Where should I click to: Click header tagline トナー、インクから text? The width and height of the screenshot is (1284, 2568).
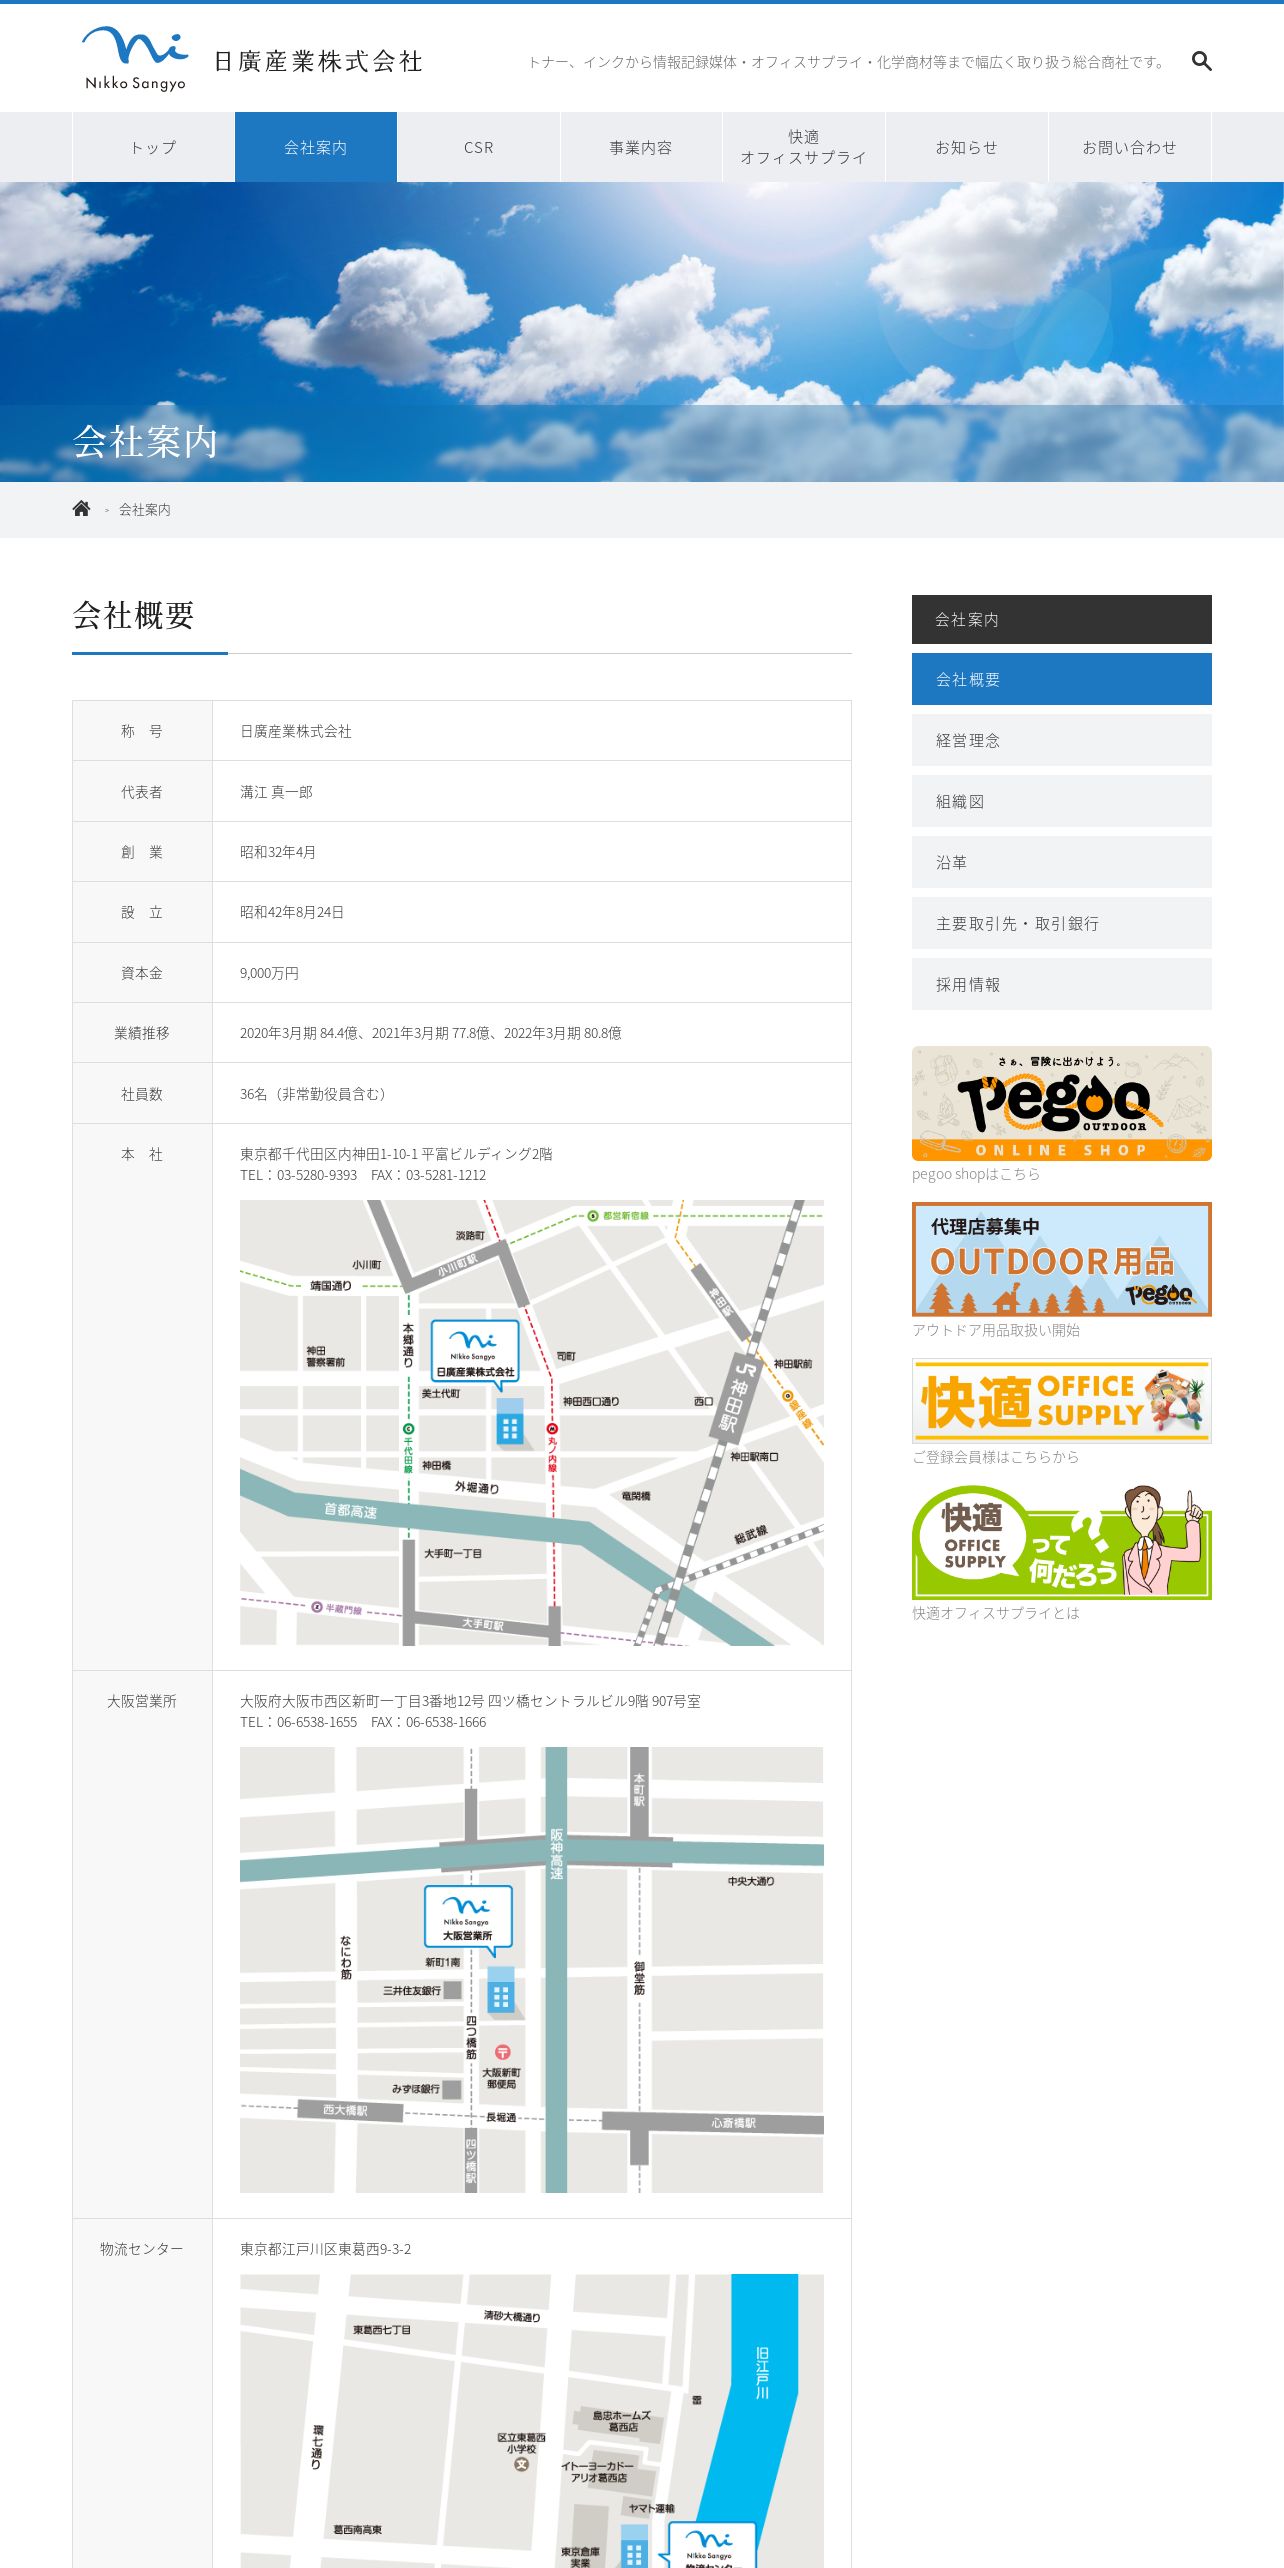tap(848, 62)
